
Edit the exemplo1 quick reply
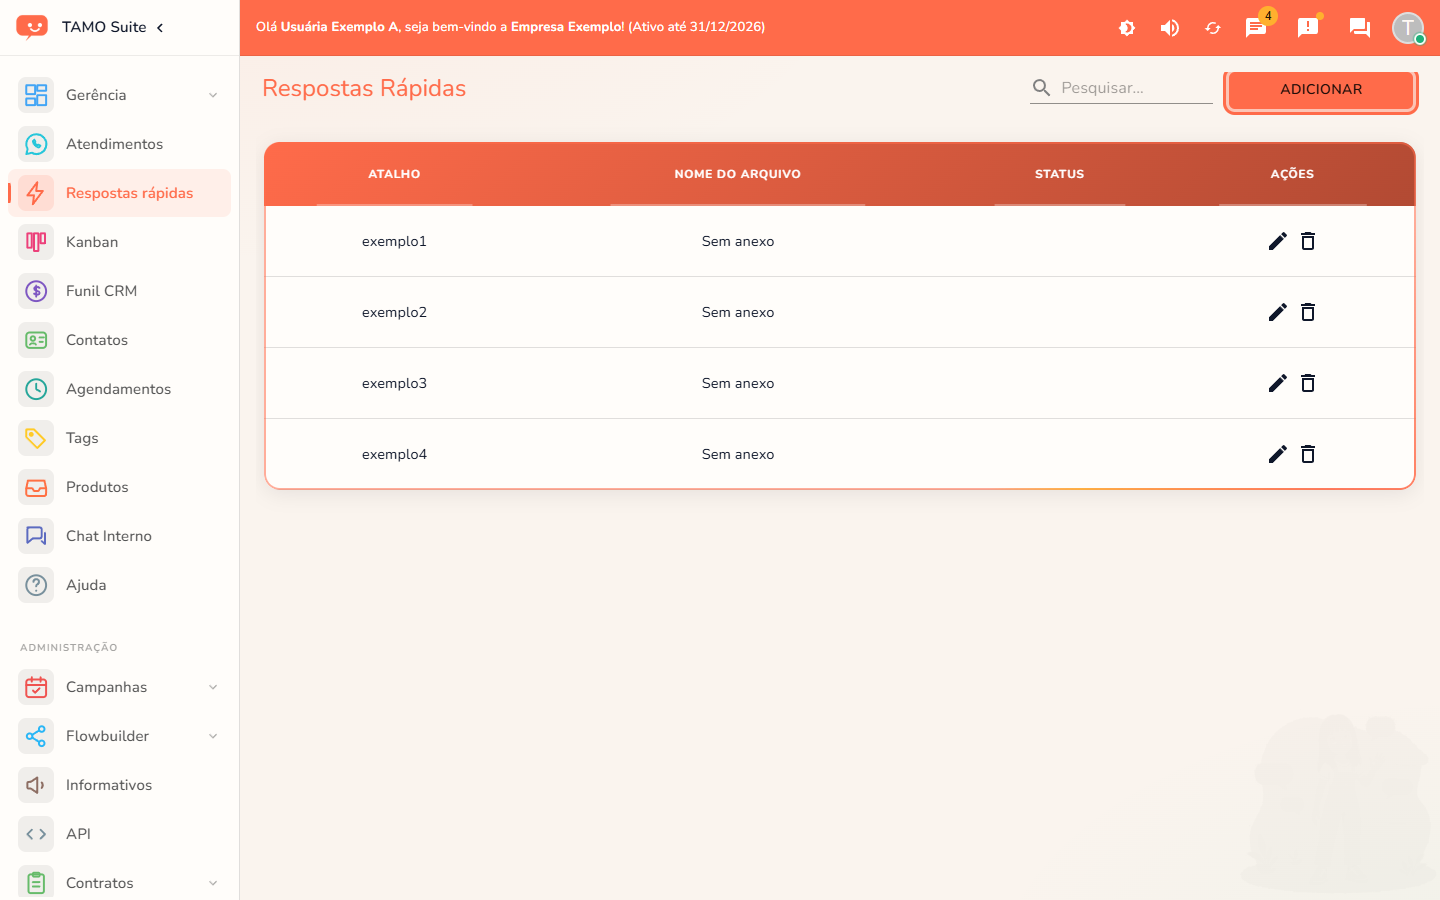1277,241
